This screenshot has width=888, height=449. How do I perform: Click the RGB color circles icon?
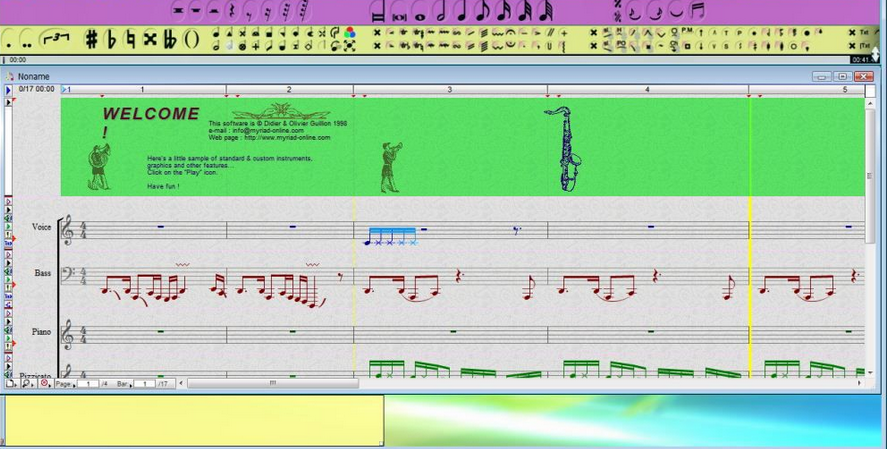pos(349,32)
